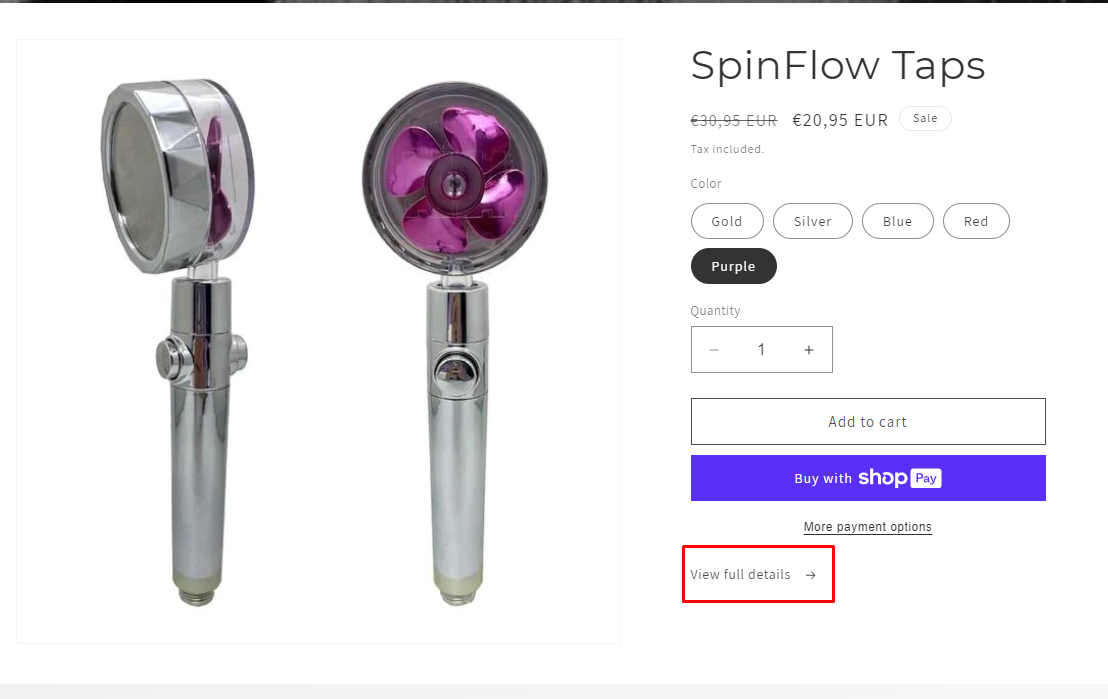The image size is (1108, 699).
Task: Click the arrow beside View full details
Action: 811,575
